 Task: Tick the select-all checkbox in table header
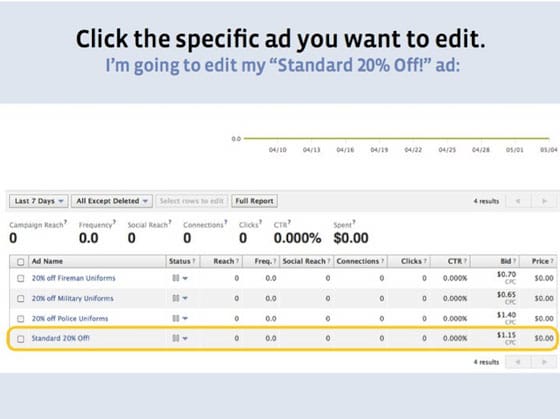[x=21, y=262]
